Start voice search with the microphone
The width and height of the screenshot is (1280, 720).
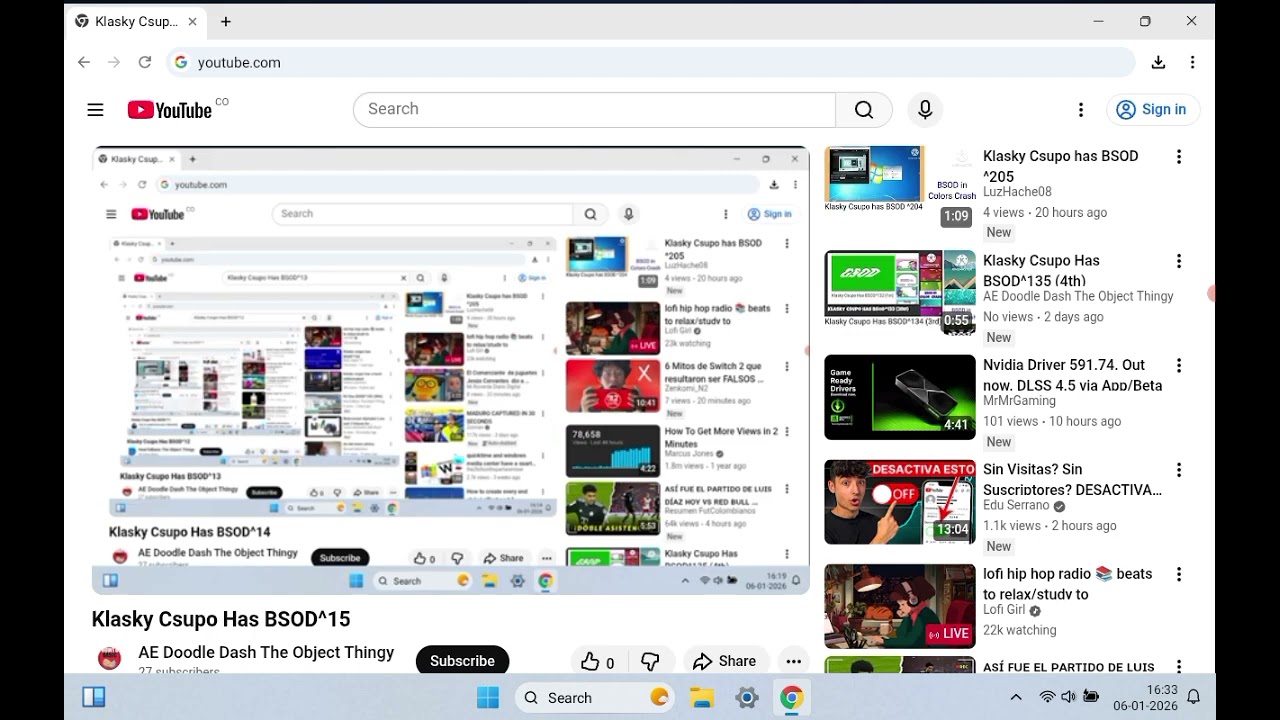(x=925, y=110)
